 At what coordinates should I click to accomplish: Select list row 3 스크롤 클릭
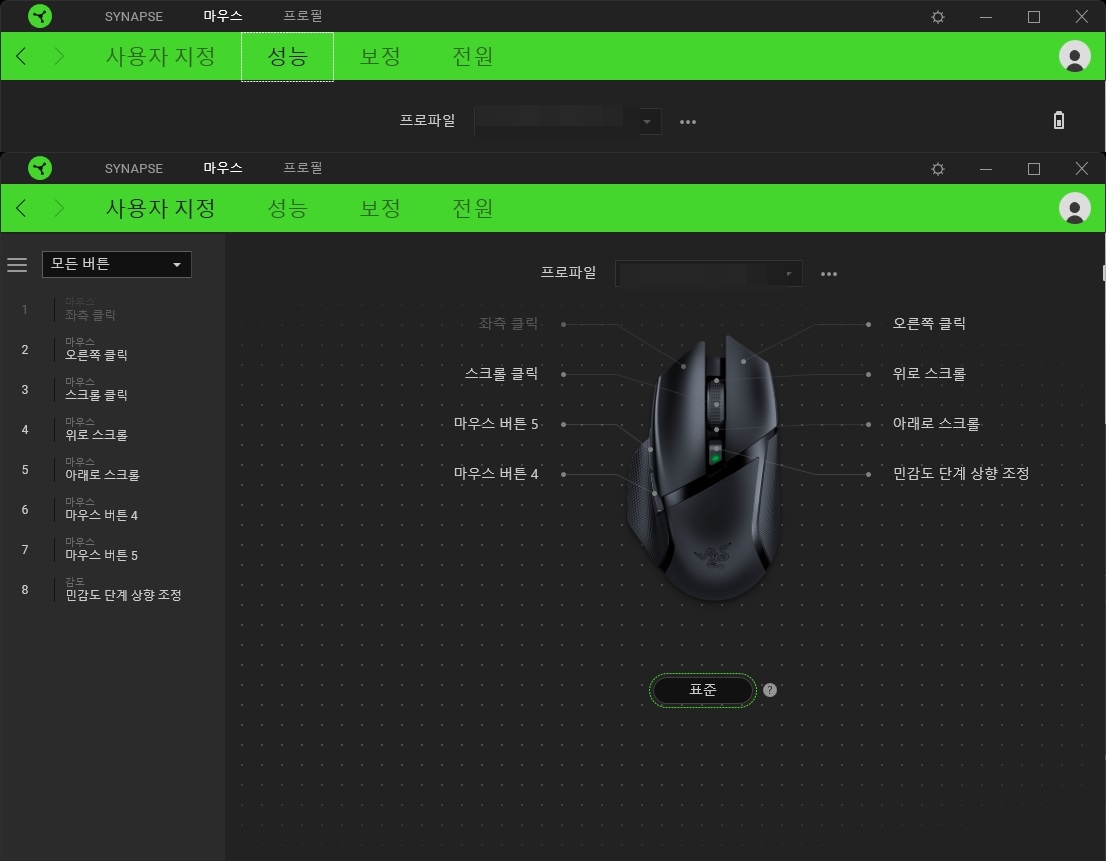(x=113, y=390)
